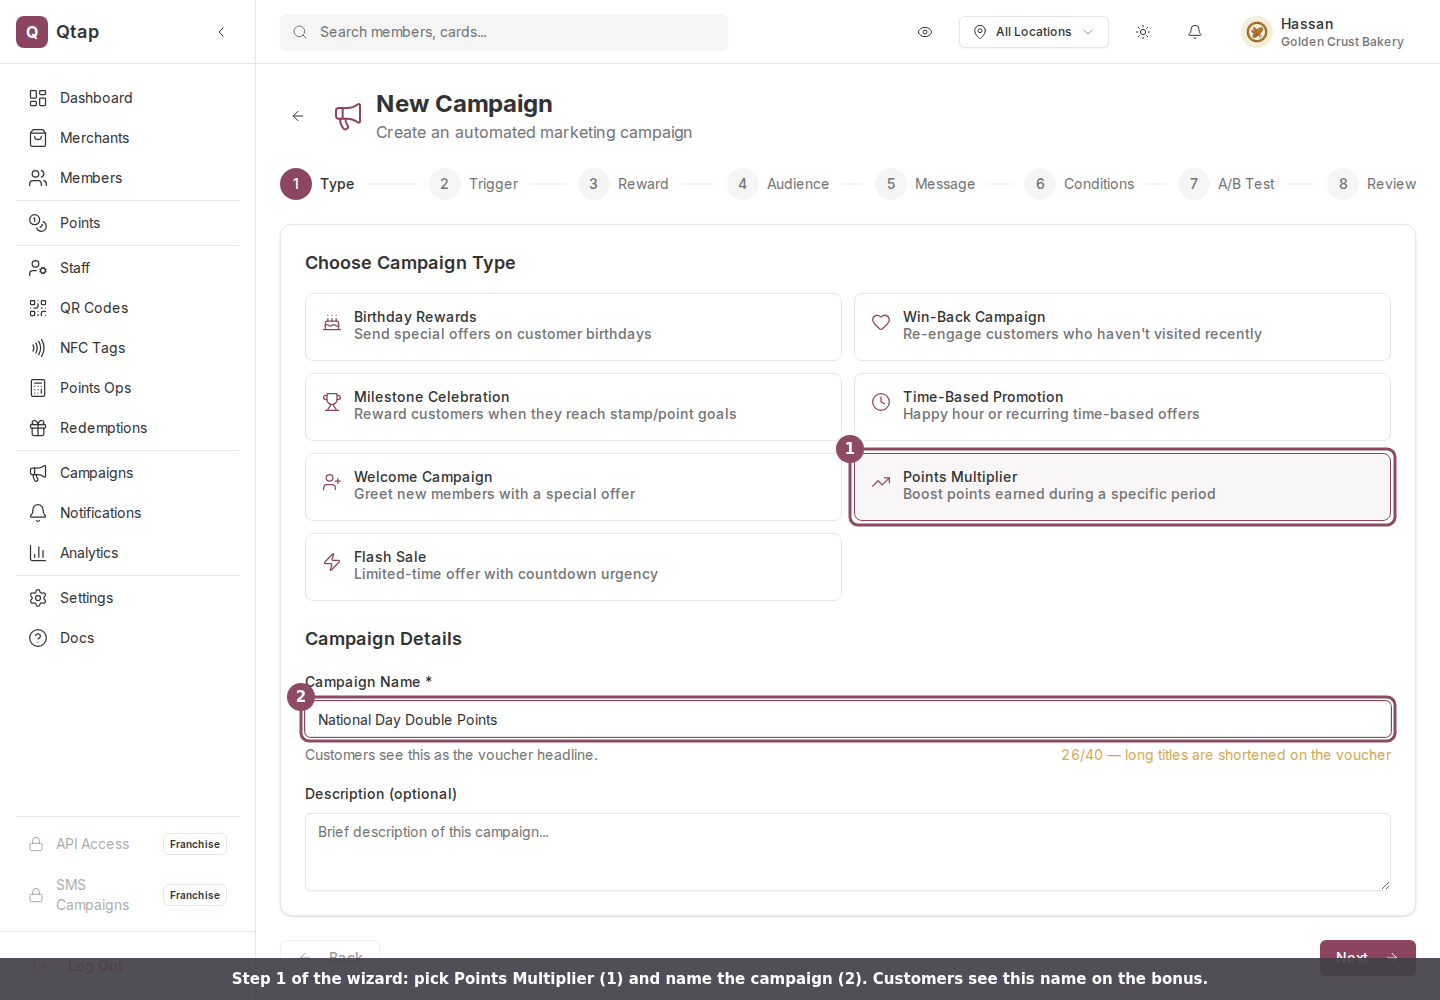1440x1000 pixels.
Task: Jump to step 8 Review
Action: click(1371, 184)
